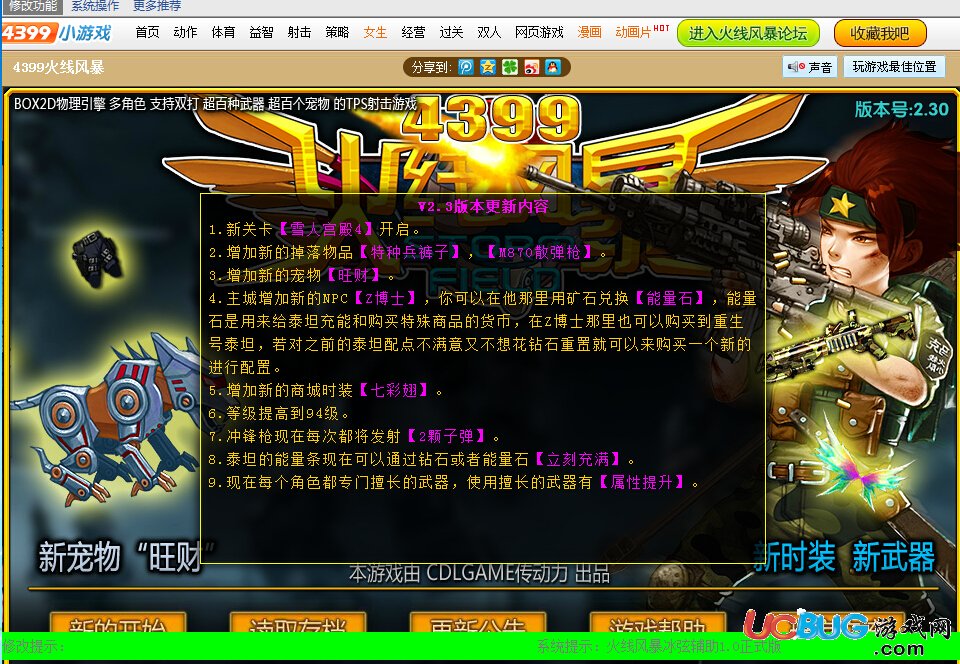960x664 pixels.
Task: Click the note 等级提高到94级
Action: (279, 413)
